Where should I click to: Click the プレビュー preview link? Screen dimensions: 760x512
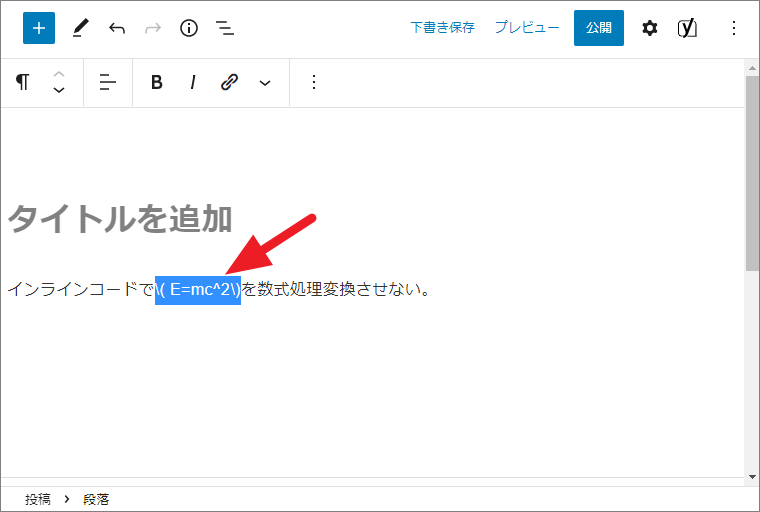(527, 28)
